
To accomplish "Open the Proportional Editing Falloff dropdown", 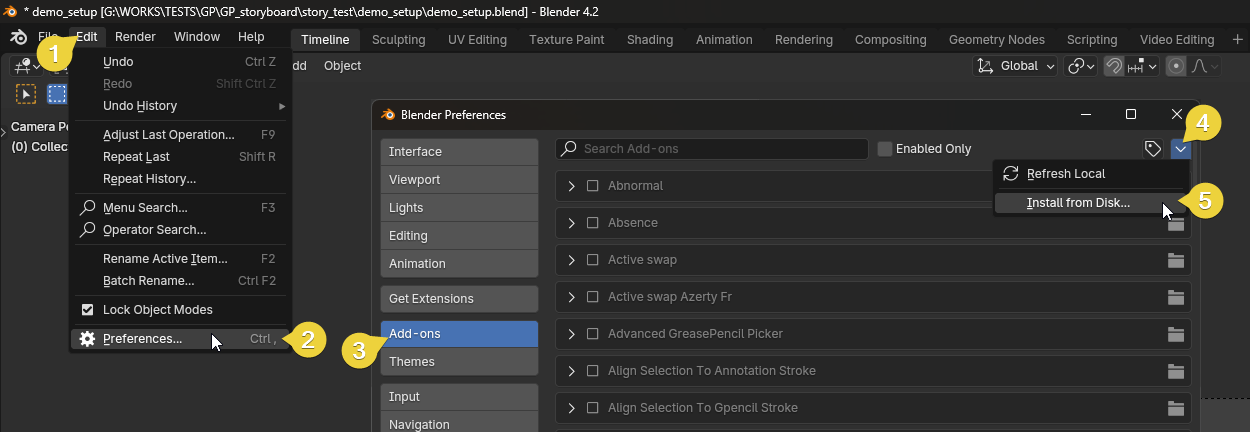I will point(1204,66).
